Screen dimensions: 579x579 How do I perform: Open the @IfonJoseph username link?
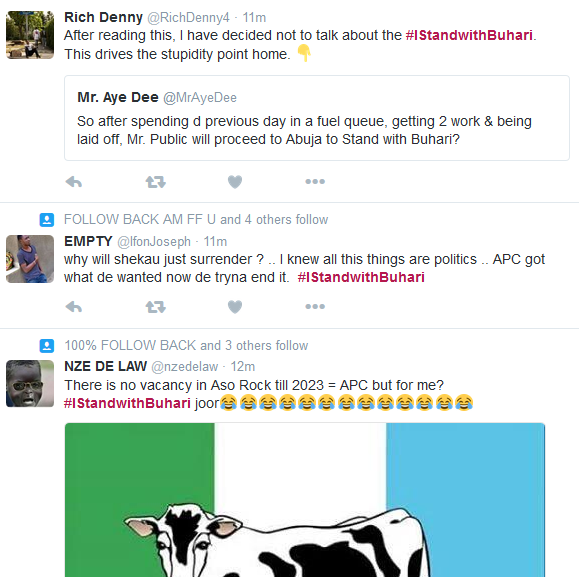tap(154, 241)
